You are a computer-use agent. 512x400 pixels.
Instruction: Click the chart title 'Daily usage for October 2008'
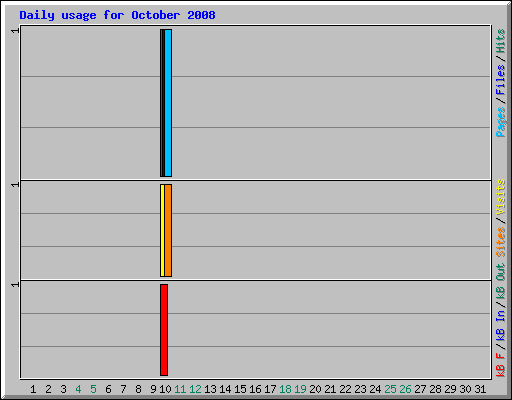(117, 15)
